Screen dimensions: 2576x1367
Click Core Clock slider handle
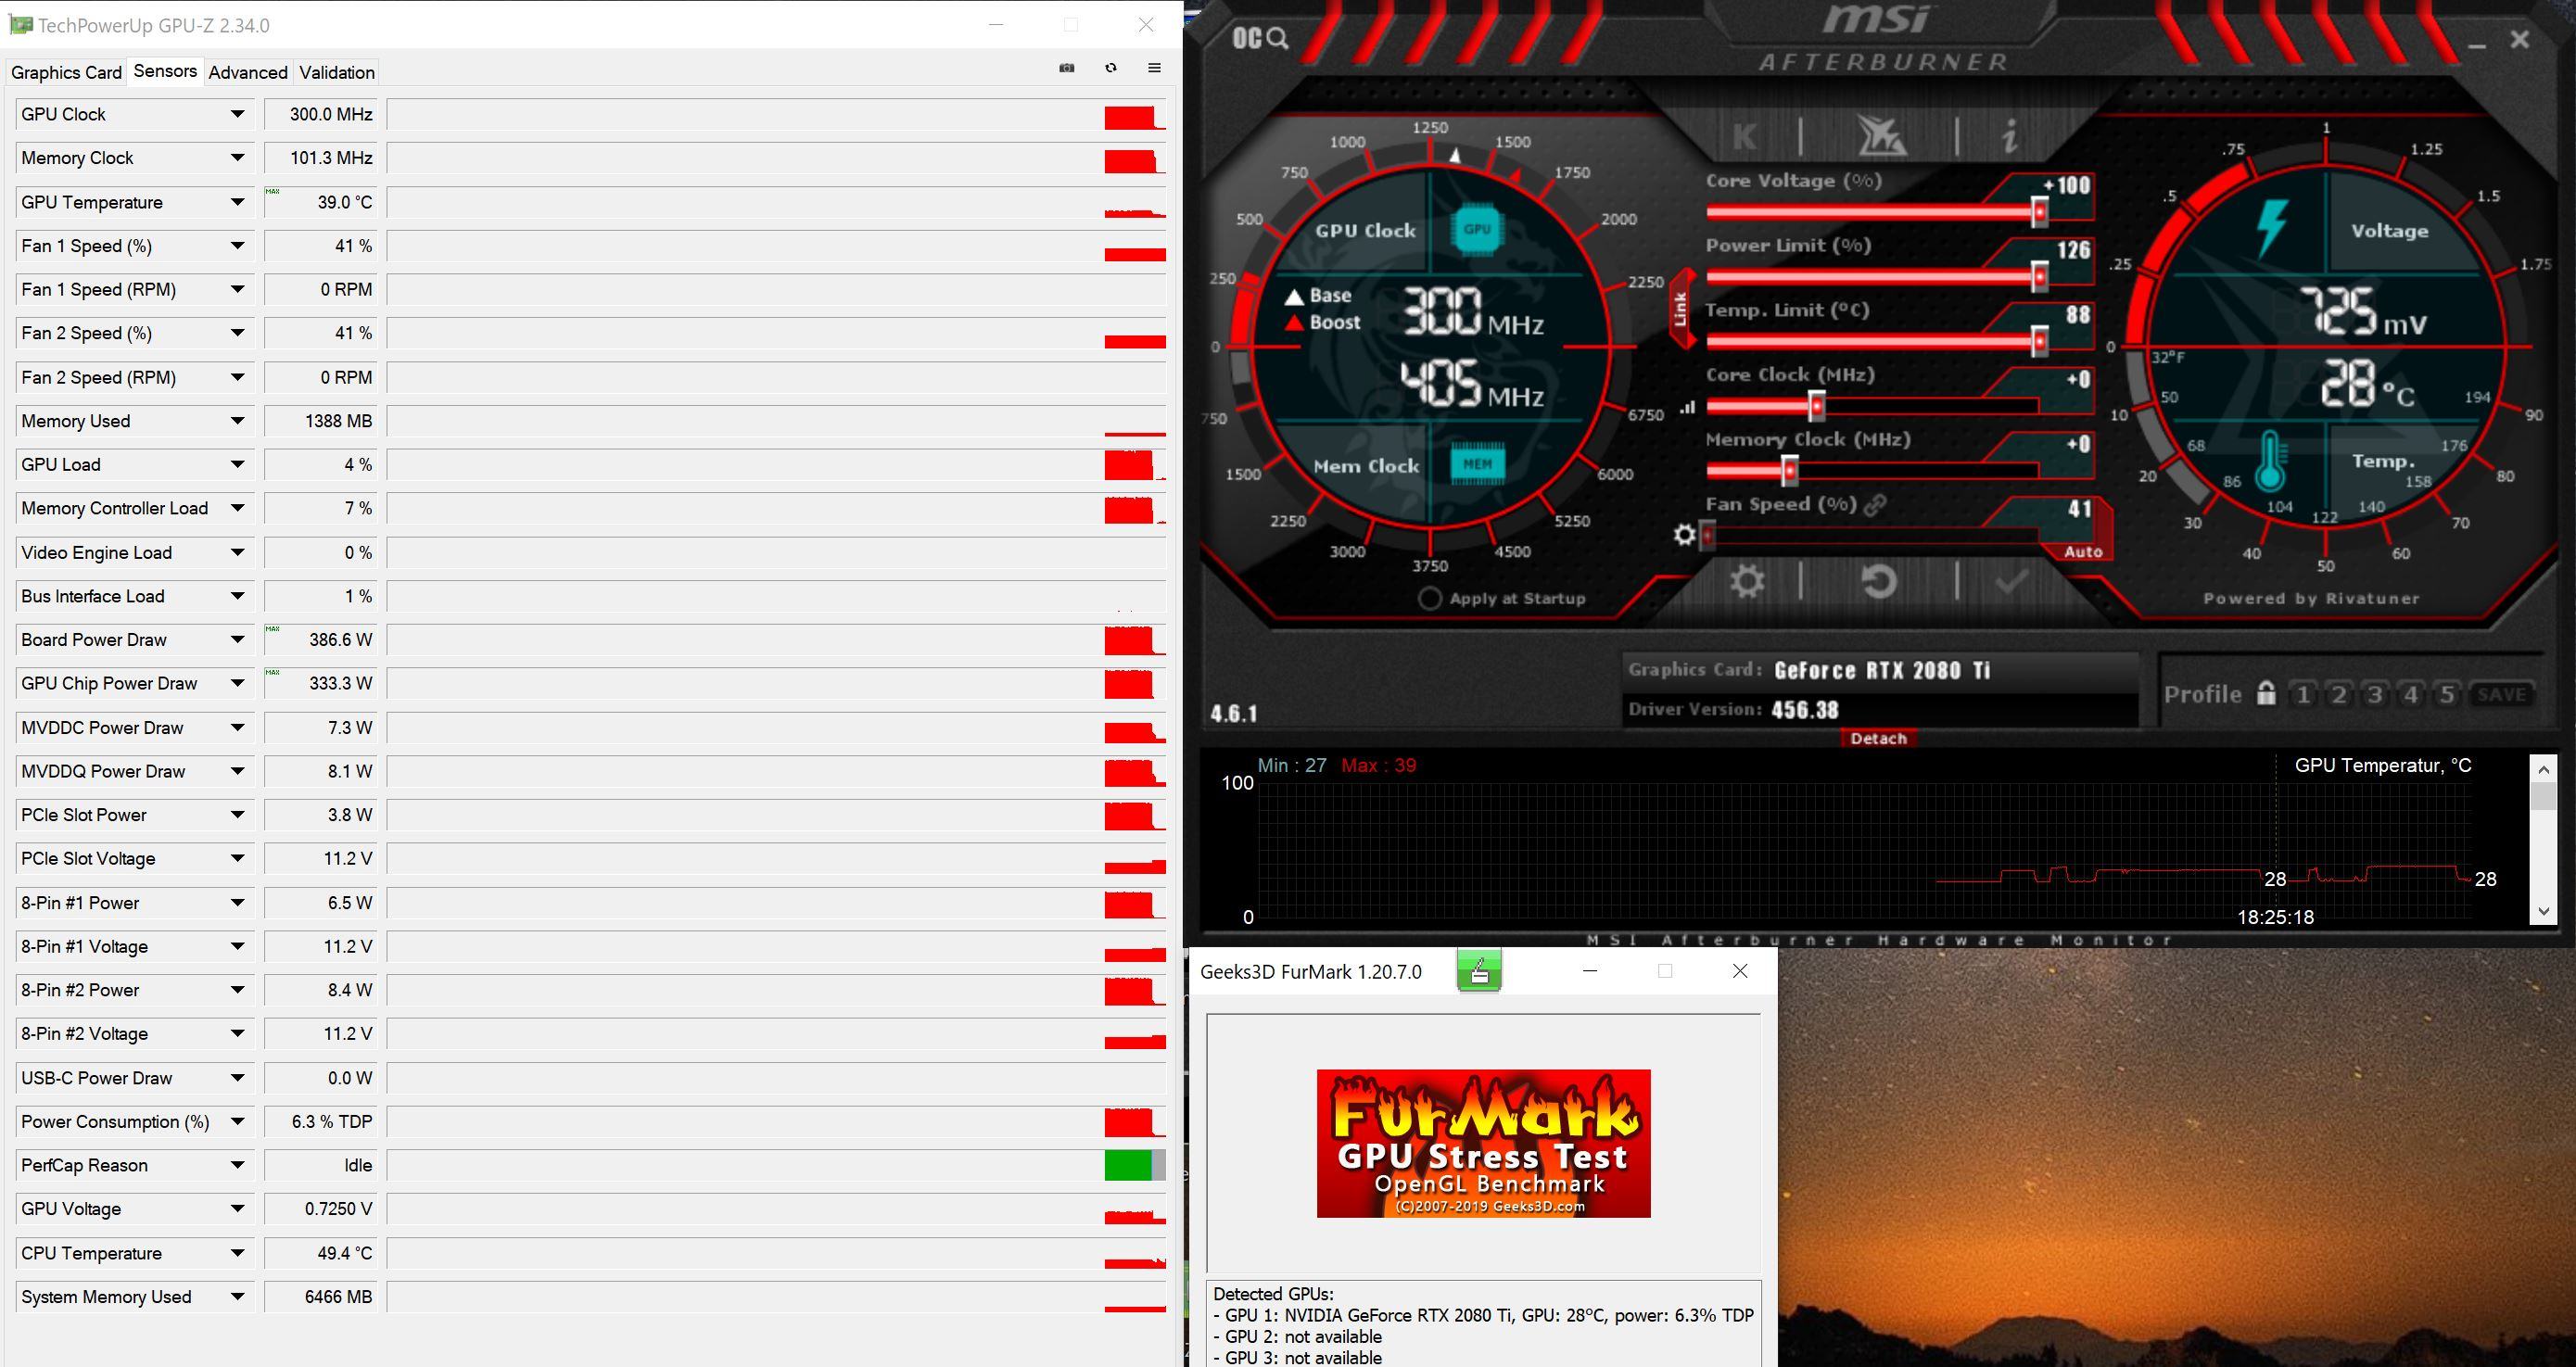1817,406
